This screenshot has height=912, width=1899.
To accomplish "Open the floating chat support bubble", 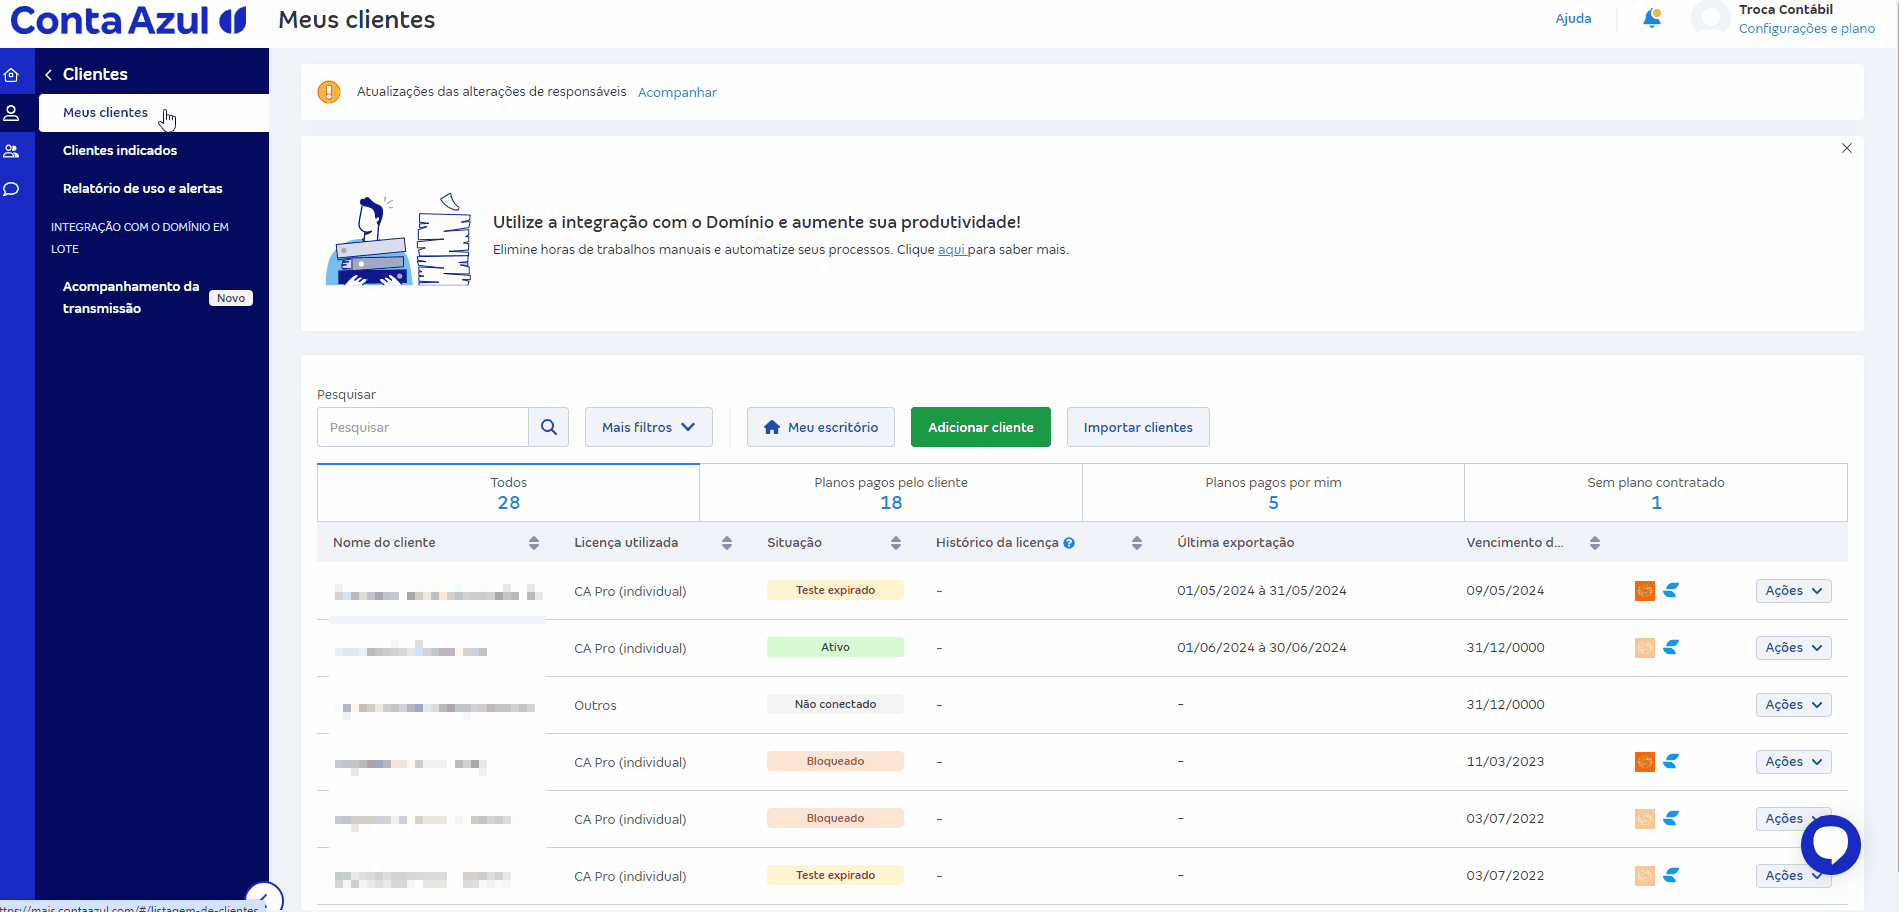I will (1830, 845).
